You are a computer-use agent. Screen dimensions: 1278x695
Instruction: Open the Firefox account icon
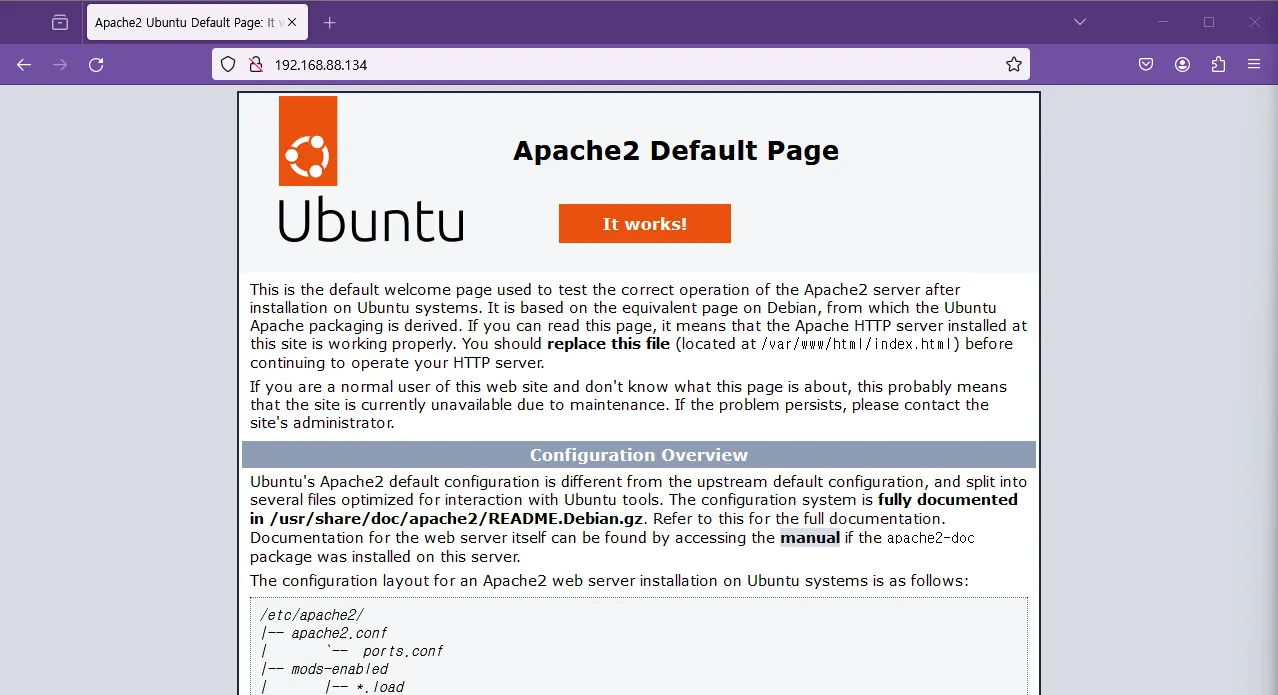click(x=1182, y=64)
